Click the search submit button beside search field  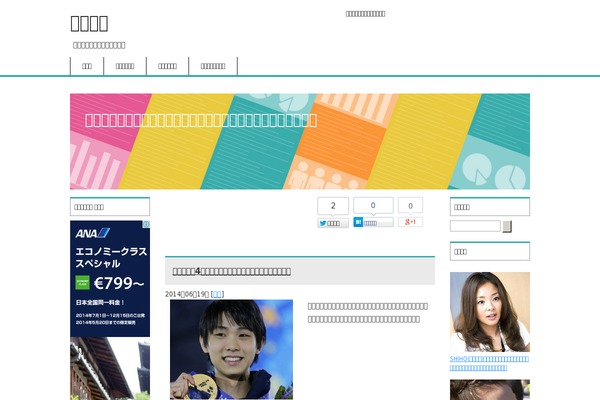point(507,227)
